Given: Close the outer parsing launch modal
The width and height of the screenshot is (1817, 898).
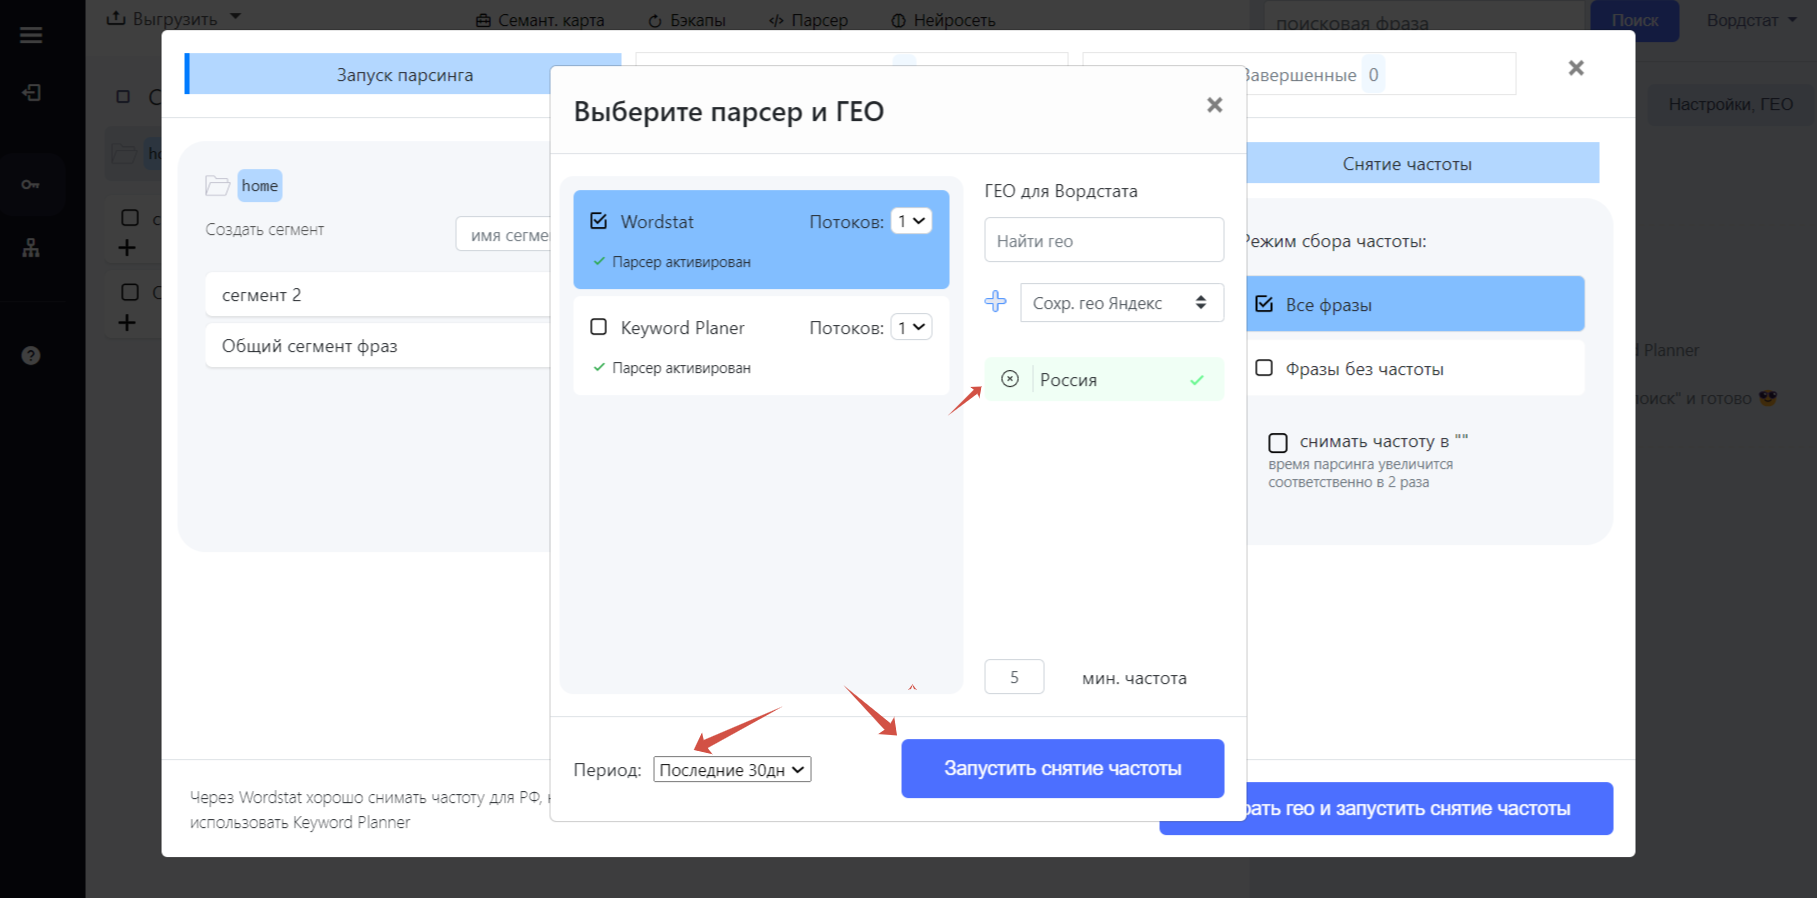Looking at the screenshot, I should pyautogui.click(x=1576, y=68).
